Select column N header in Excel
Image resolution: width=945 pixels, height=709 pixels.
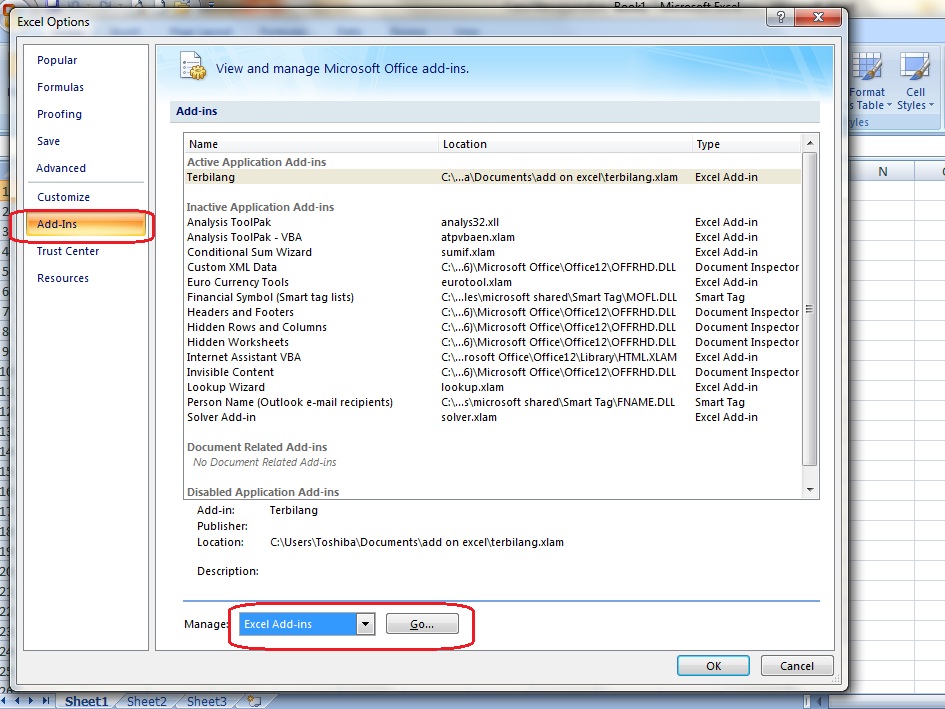(x=882, y=172)
